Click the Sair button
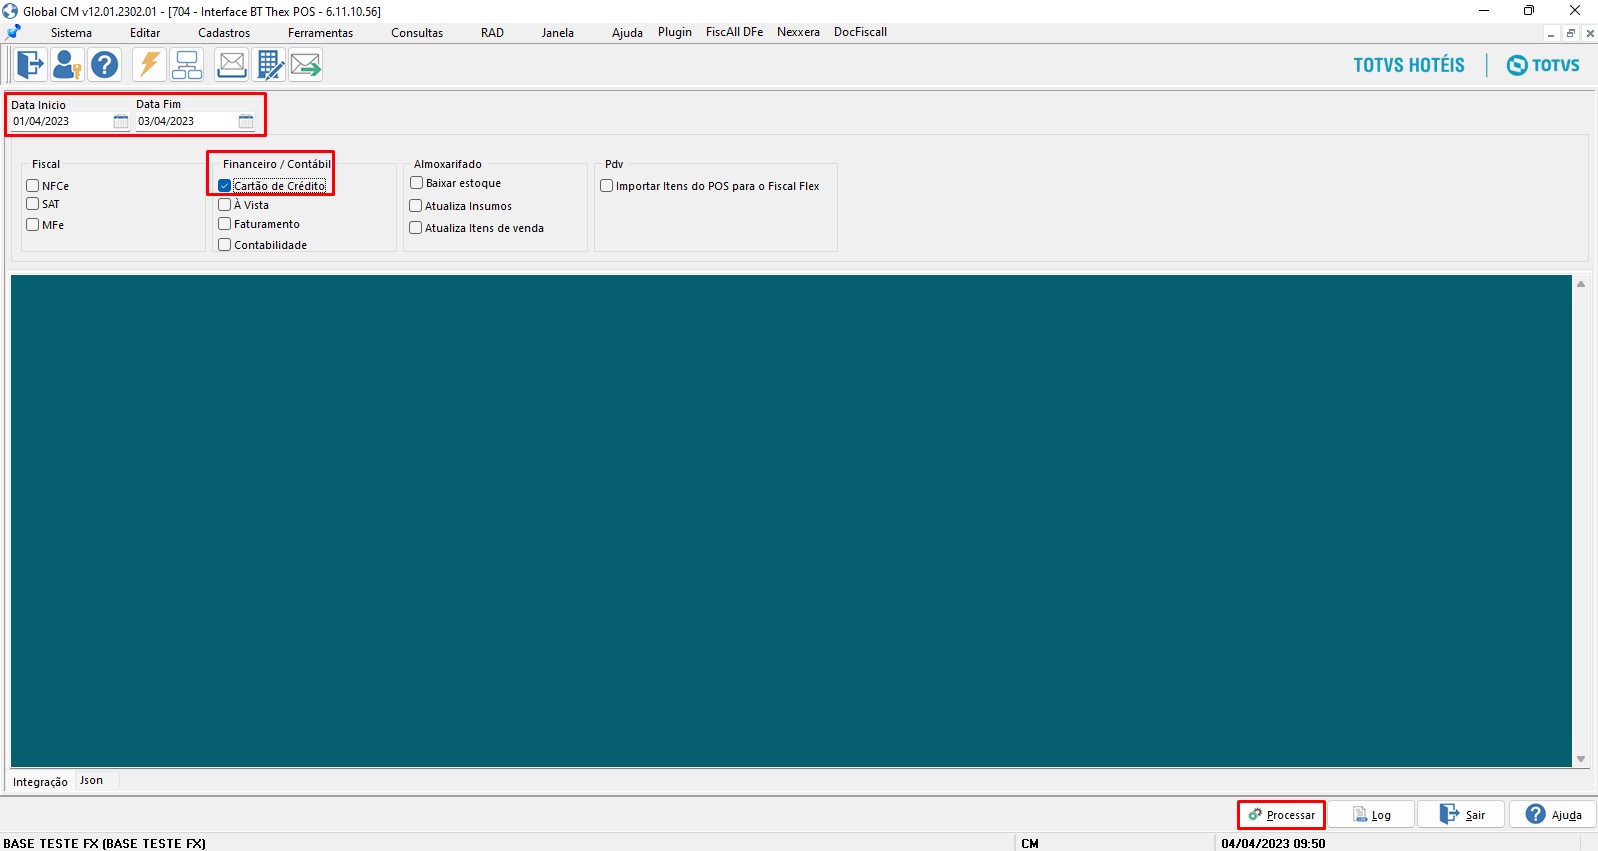 [1461, 815]
